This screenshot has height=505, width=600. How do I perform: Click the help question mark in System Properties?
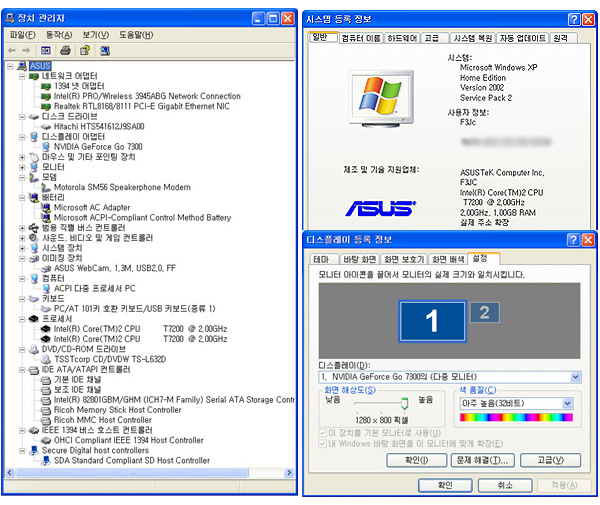[x=574, y=19]
